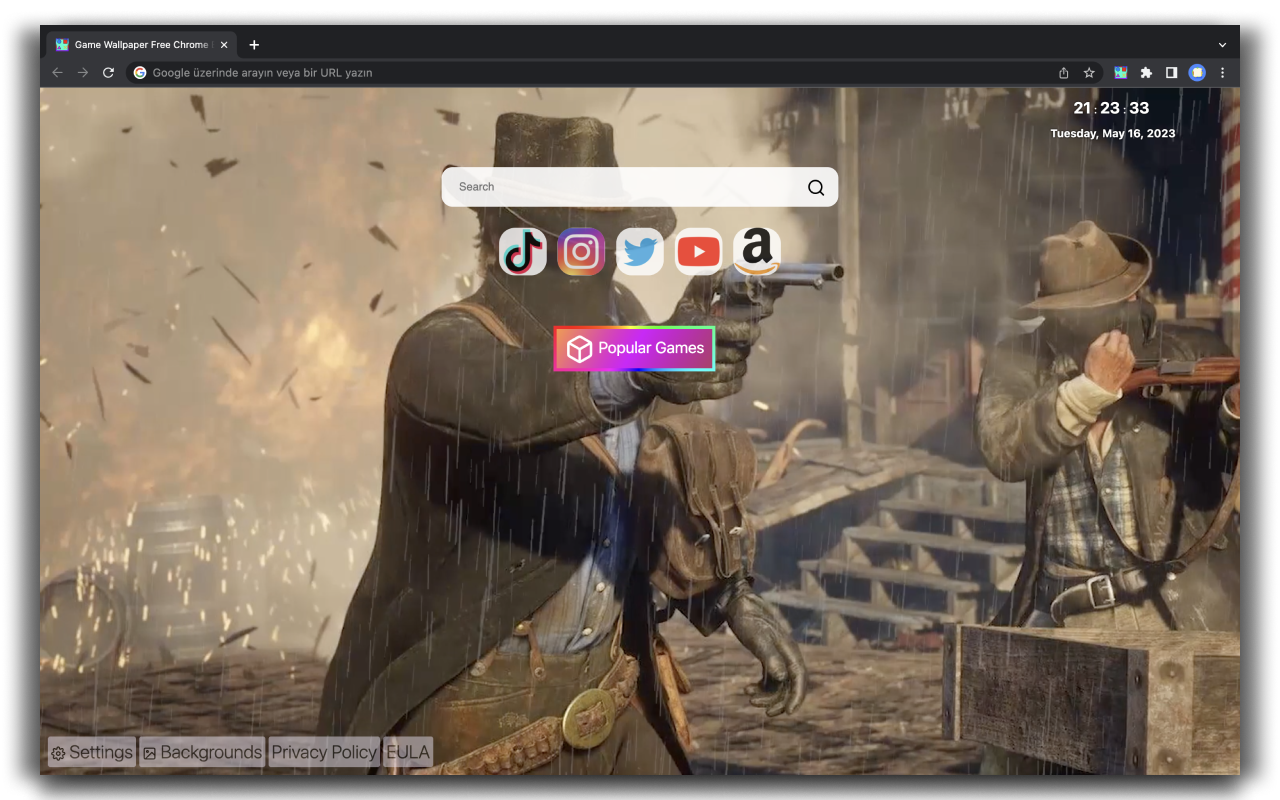Open a new browser tab
The image size is (1280, 800).
coord(254,44)
